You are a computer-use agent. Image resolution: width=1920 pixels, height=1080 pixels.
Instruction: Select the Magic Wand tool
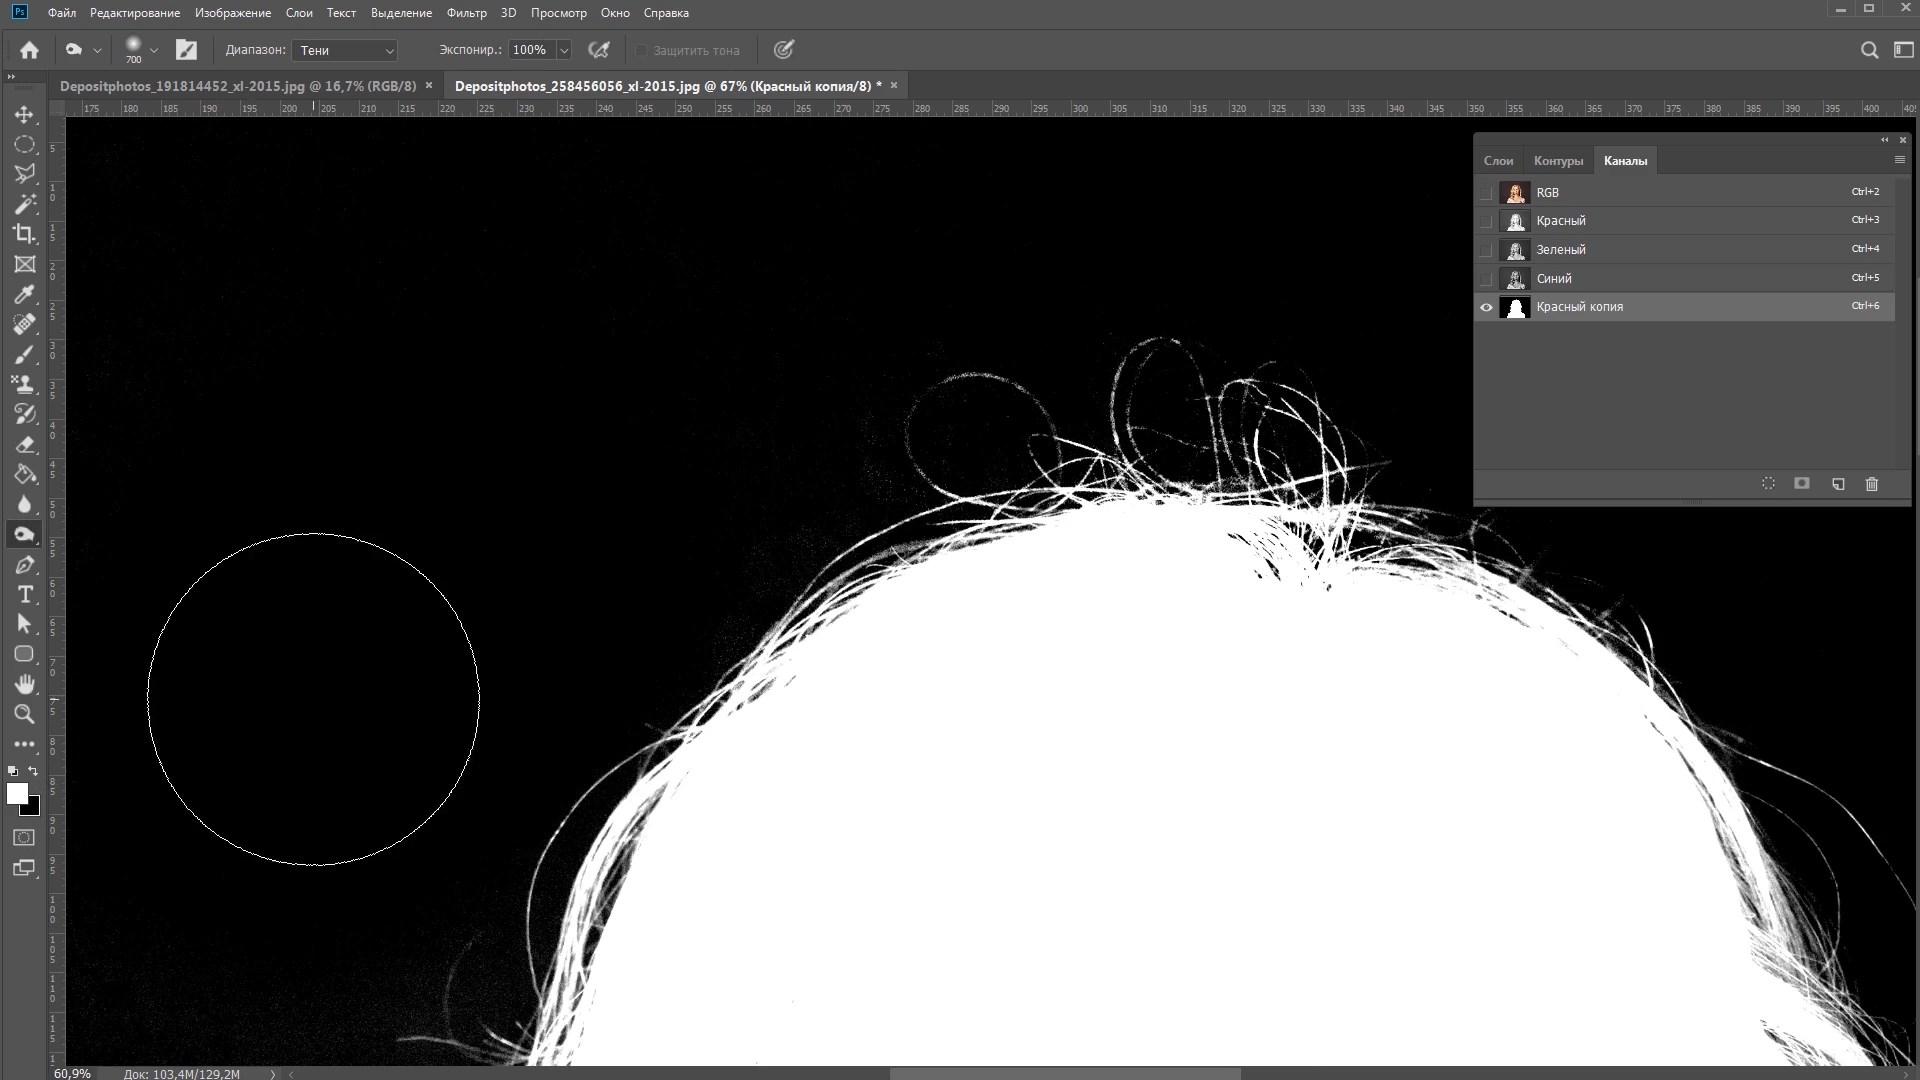(24, 204)
